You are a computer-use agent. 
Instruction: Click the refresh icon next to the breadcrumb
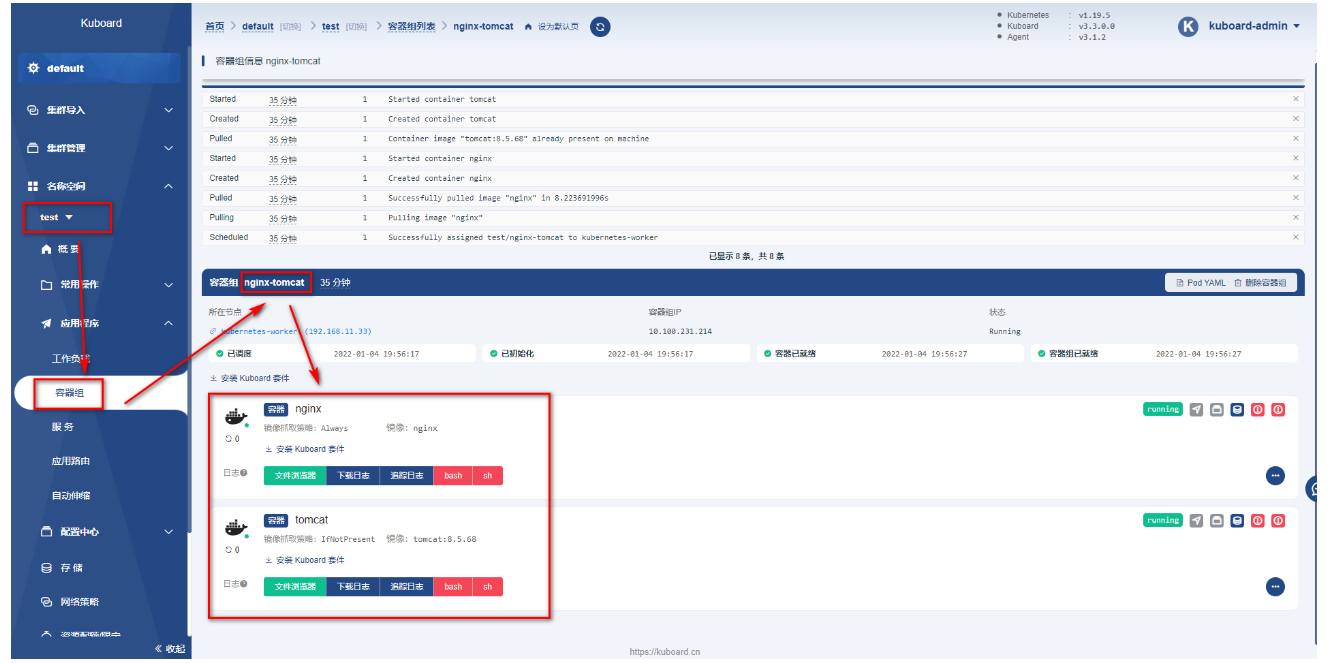600,27
